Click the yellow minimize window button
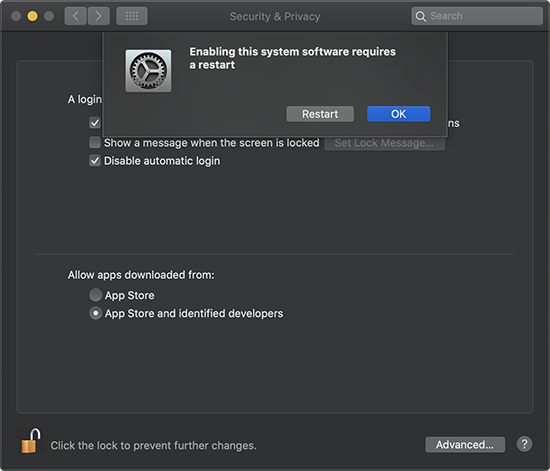The image size is (550, 471). pyautogui.click(x=32, y=16)
